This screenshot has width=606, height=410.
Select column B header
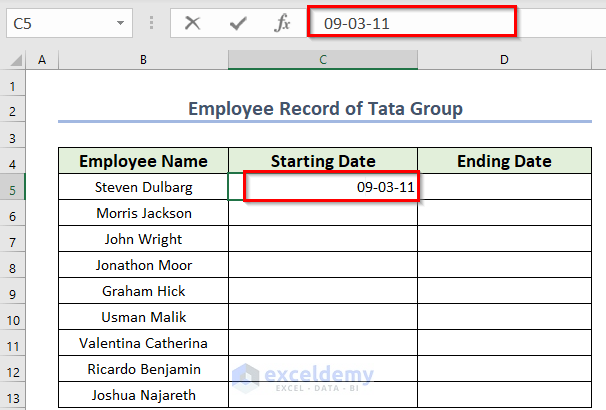[143, 61]
